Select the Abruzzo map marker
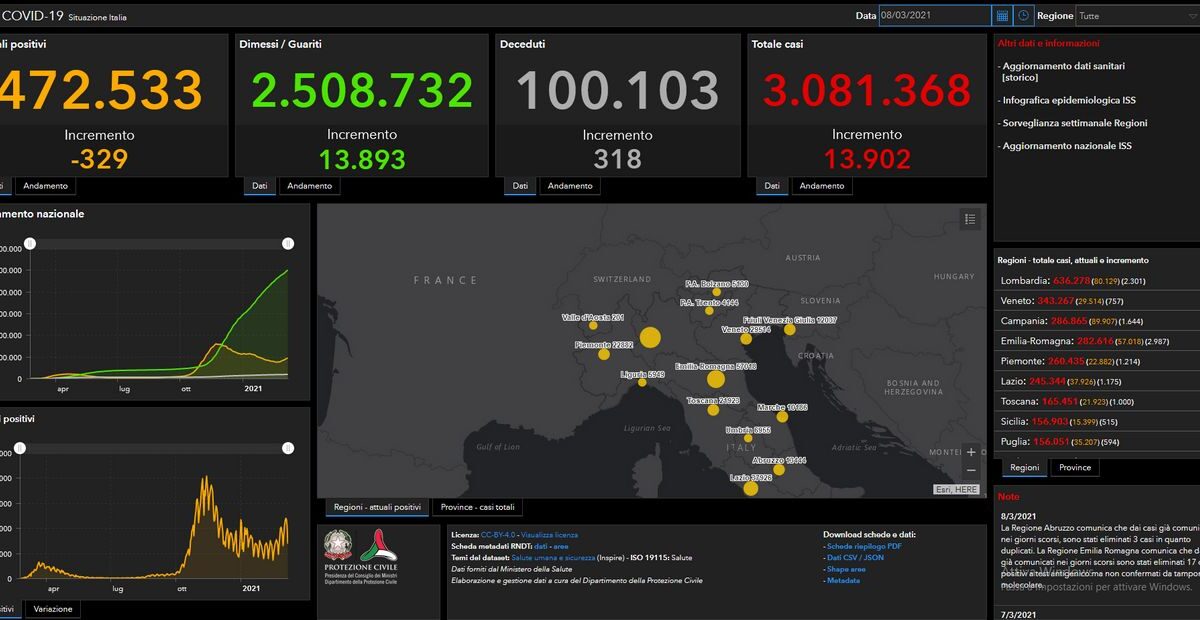The image size is (1200, 620). [x=779, y=469]
